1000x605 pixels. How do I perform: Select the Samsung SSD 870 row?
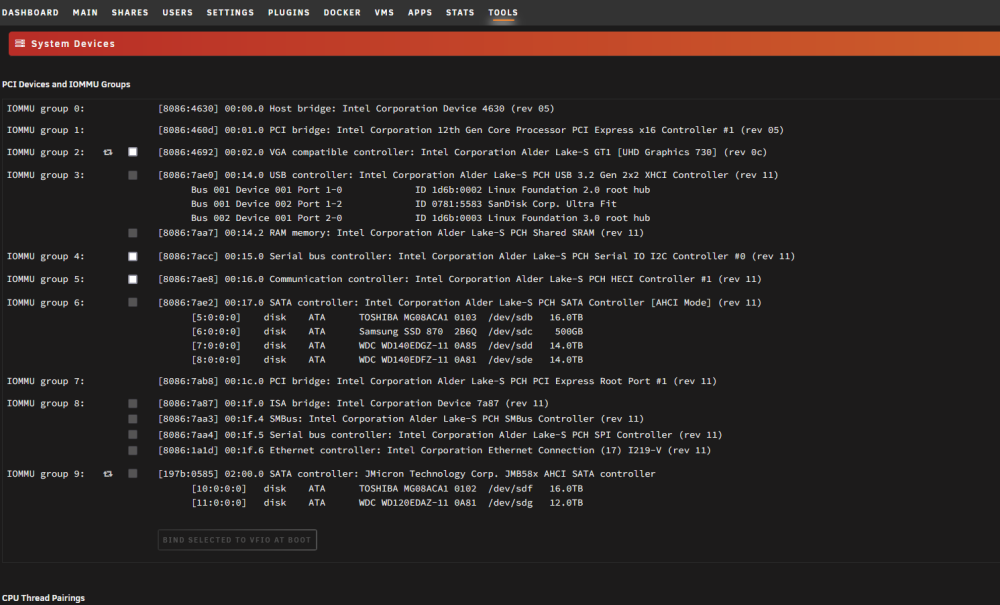point(387,331)
